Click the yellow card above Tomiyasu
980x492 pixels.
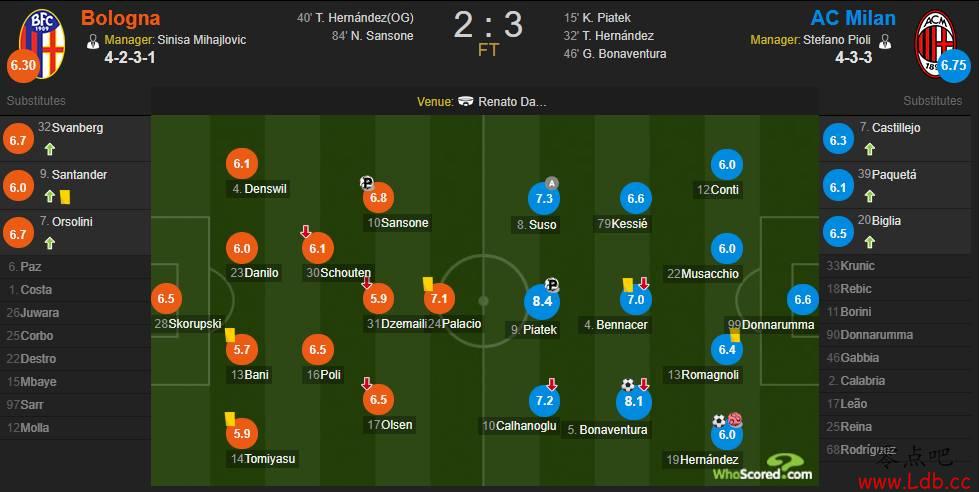coord(229,418)
